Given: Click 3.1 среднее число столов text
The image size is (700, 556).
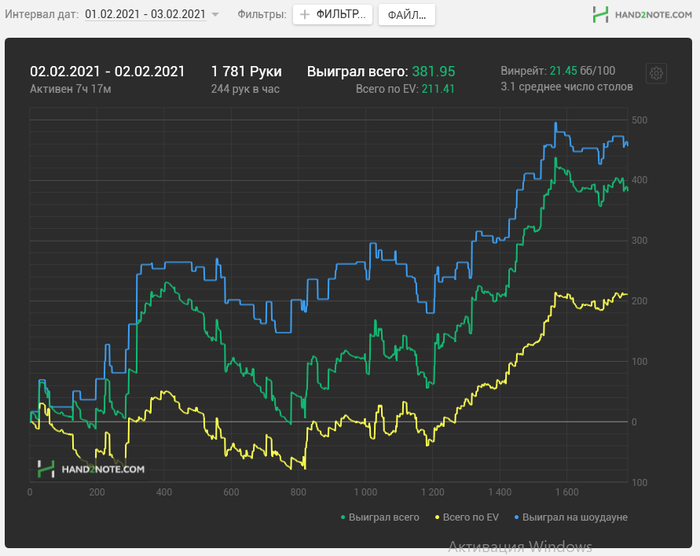Looking at the screenshot, I should pos(567,87).
